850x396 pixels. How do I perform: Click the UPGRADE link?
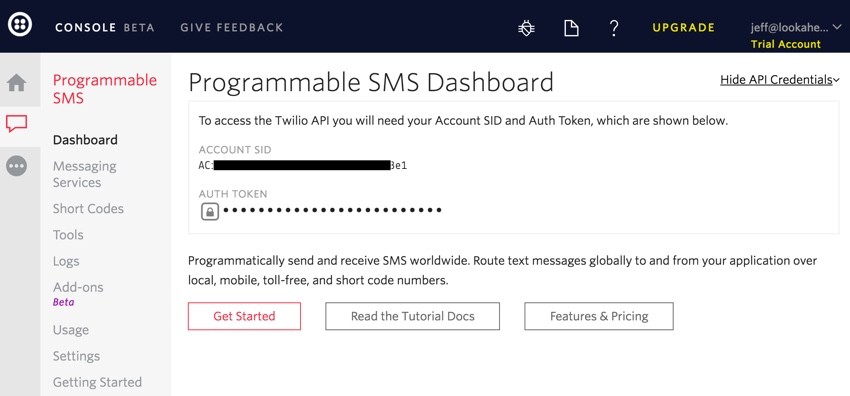[x=684, y=27]
